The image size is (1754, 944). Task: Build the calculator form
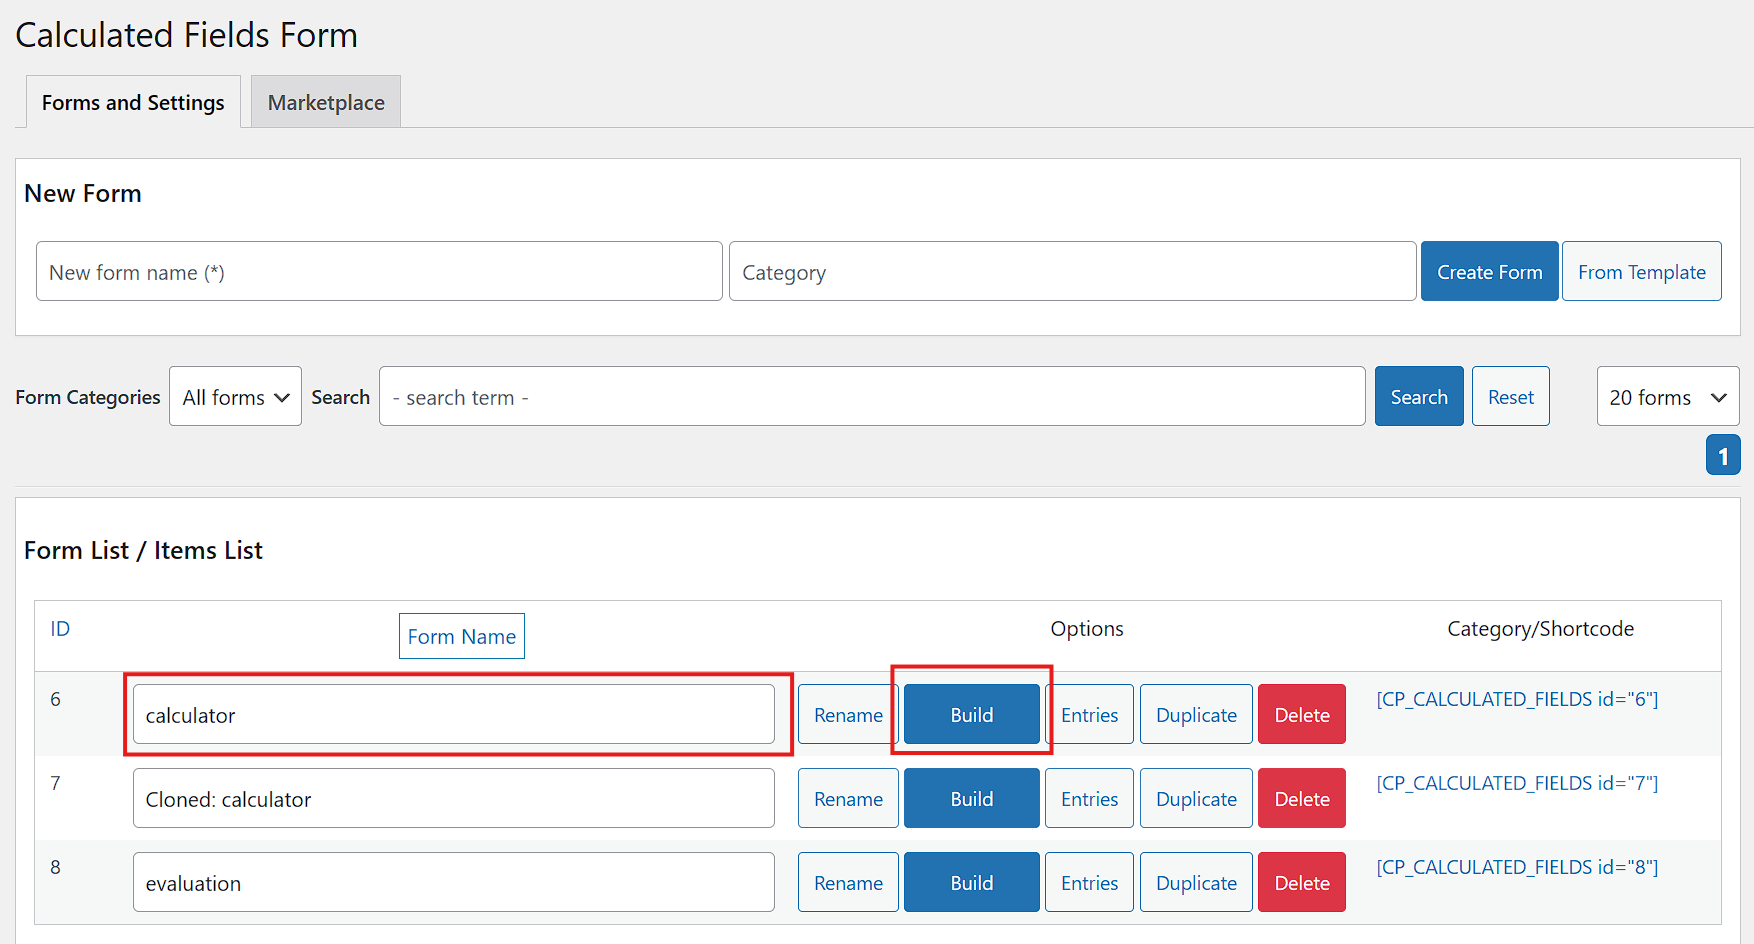[x=971, y=715]
